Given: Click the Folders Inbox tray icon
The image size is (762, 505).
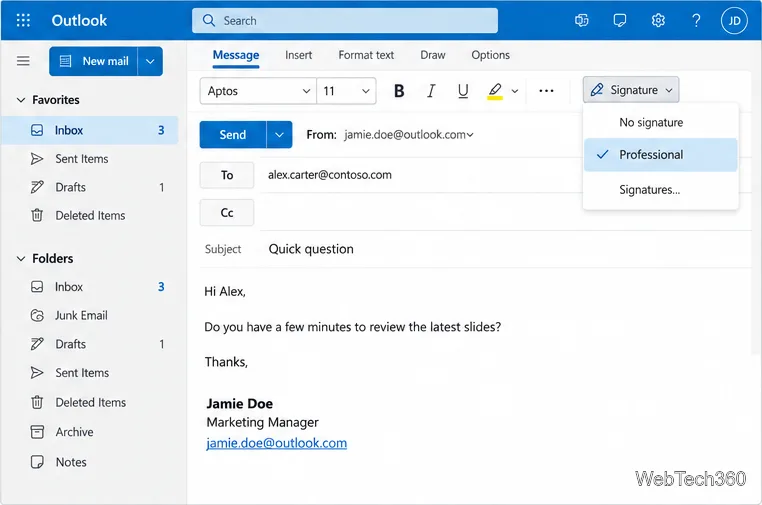Looking at the screenshot, I should pyautogui.click(x=37, y=287).
